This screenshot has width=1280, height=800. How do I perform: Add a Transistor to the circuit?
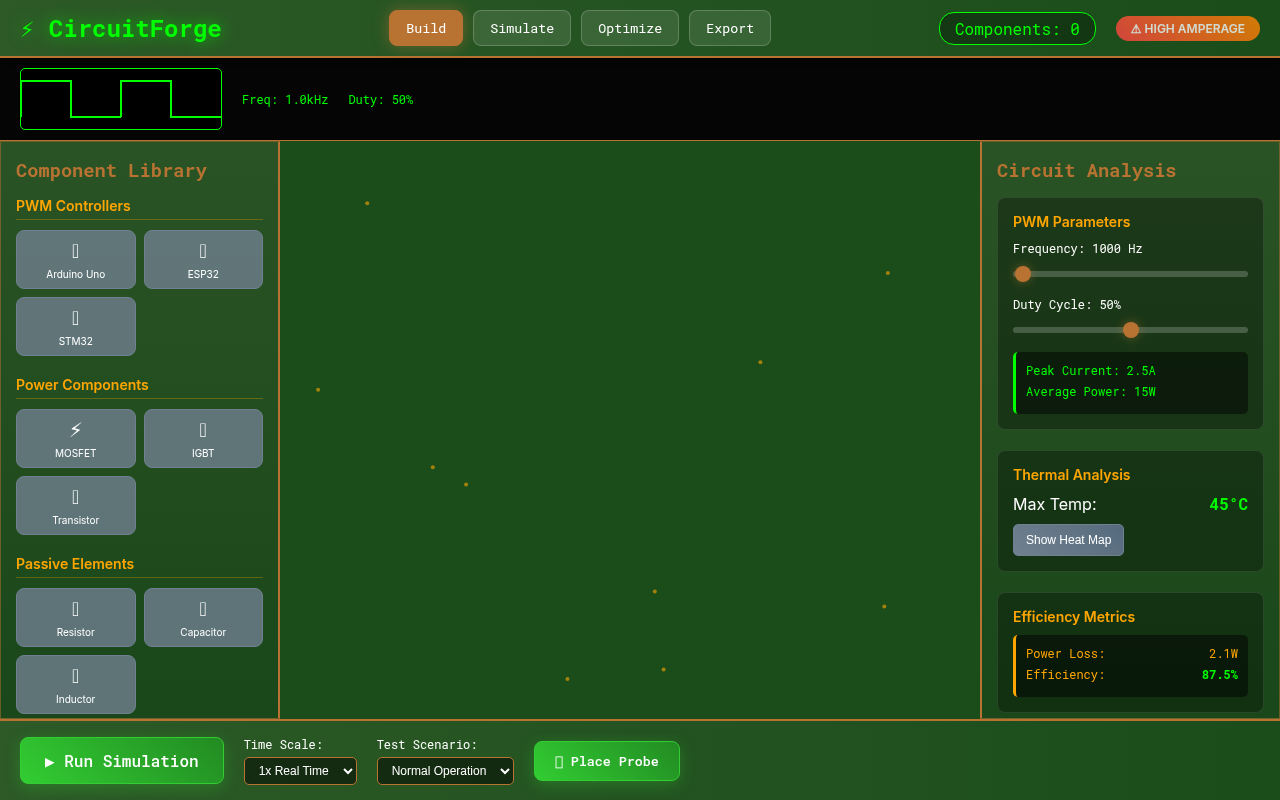(75, 505)
